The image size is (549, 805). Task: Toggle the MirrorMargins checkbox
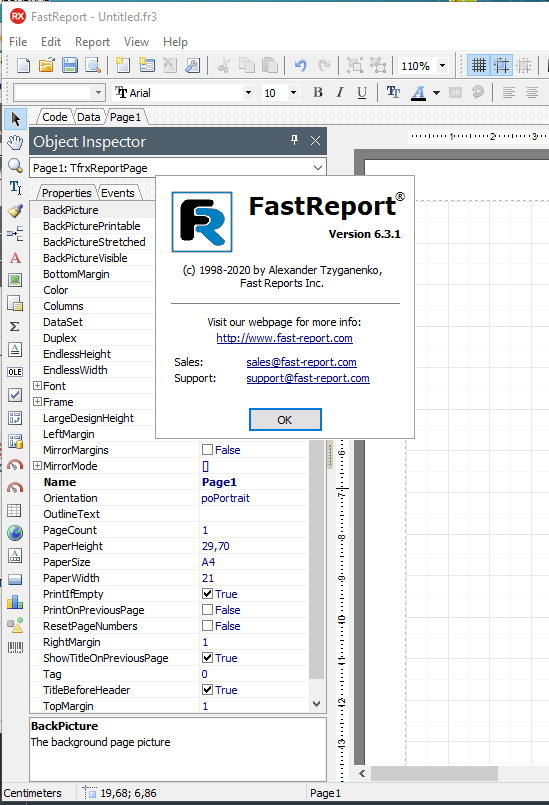point(207,450)
